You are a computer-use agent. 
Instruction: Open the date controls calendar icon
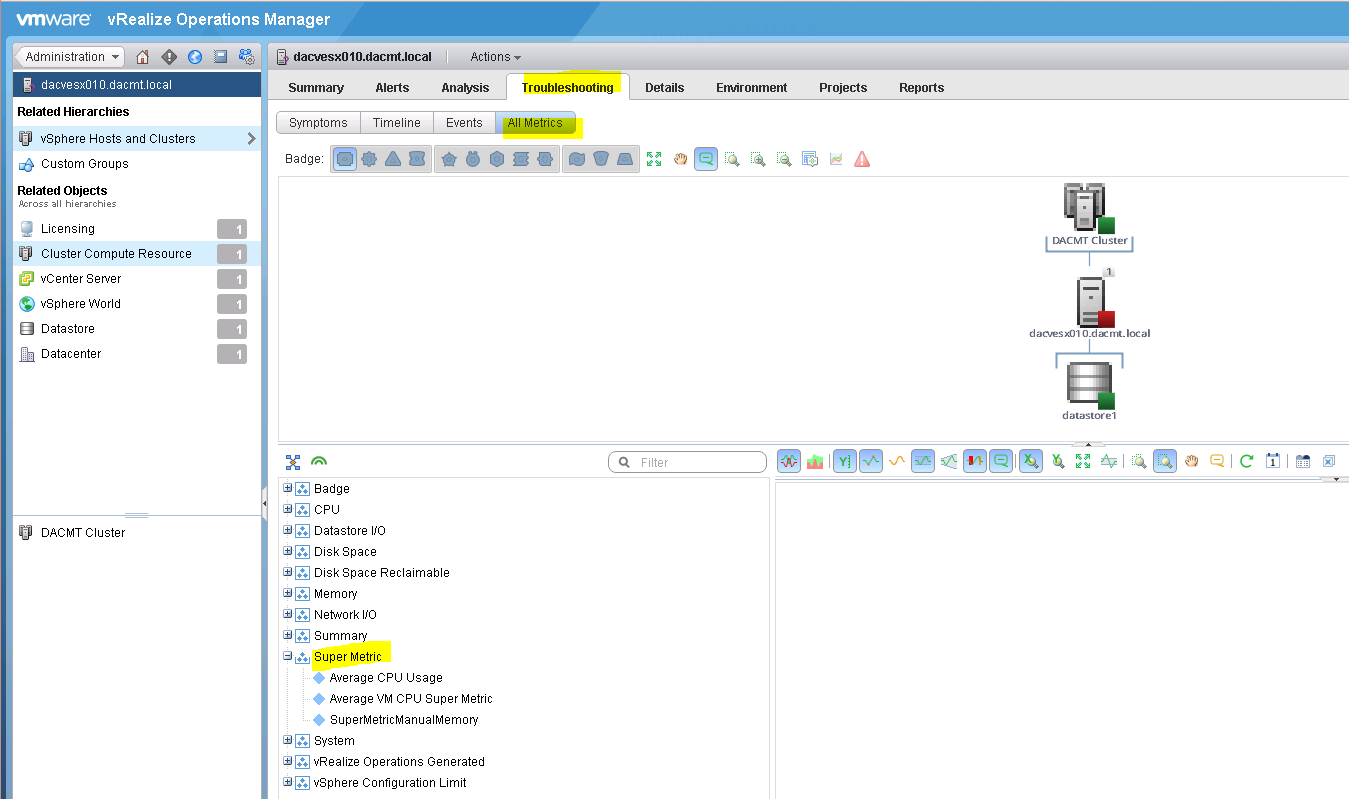click(1272, 461)
